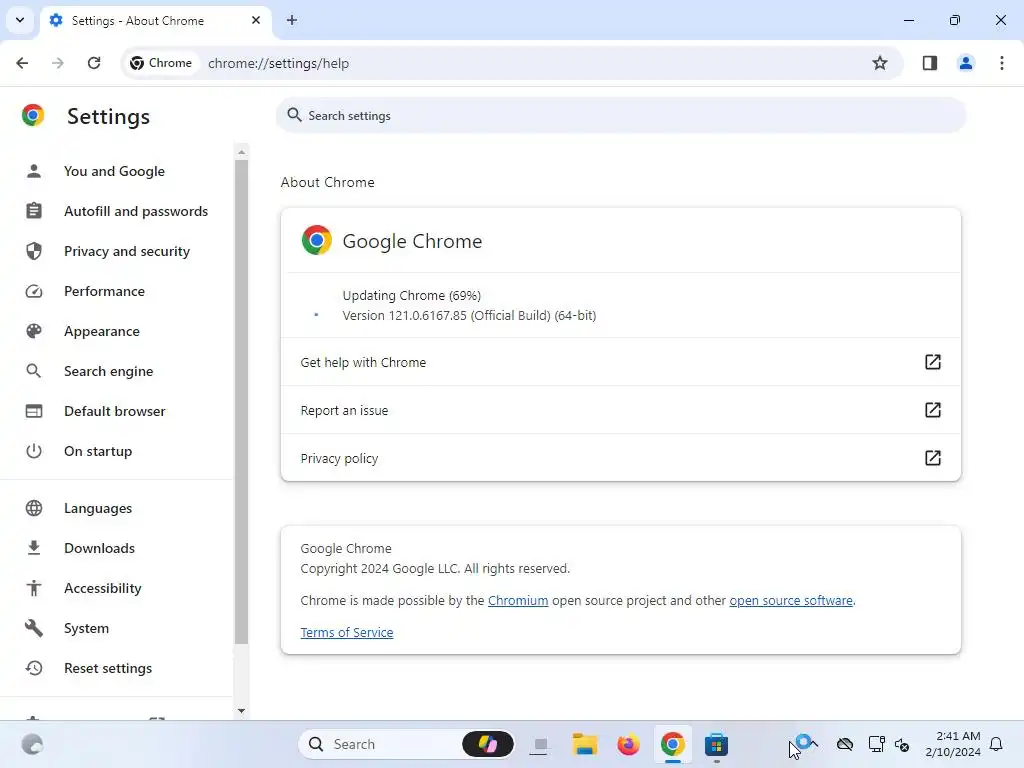Click the Version 121.0.6167.85 text

point(469,315)
